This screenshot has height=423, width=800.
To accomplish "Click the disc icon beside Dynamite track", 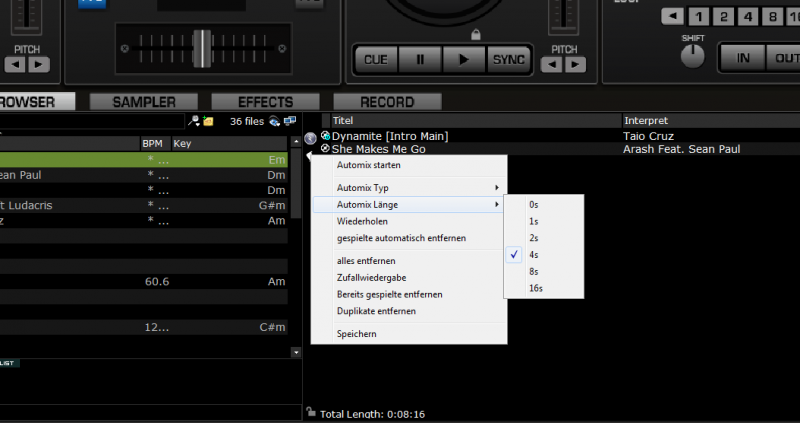I will tap(325, 135).
